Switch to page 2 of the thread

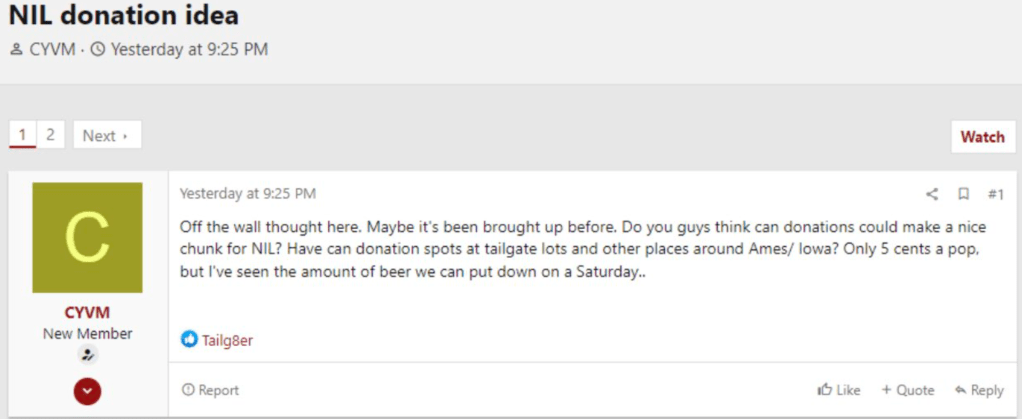50,135
